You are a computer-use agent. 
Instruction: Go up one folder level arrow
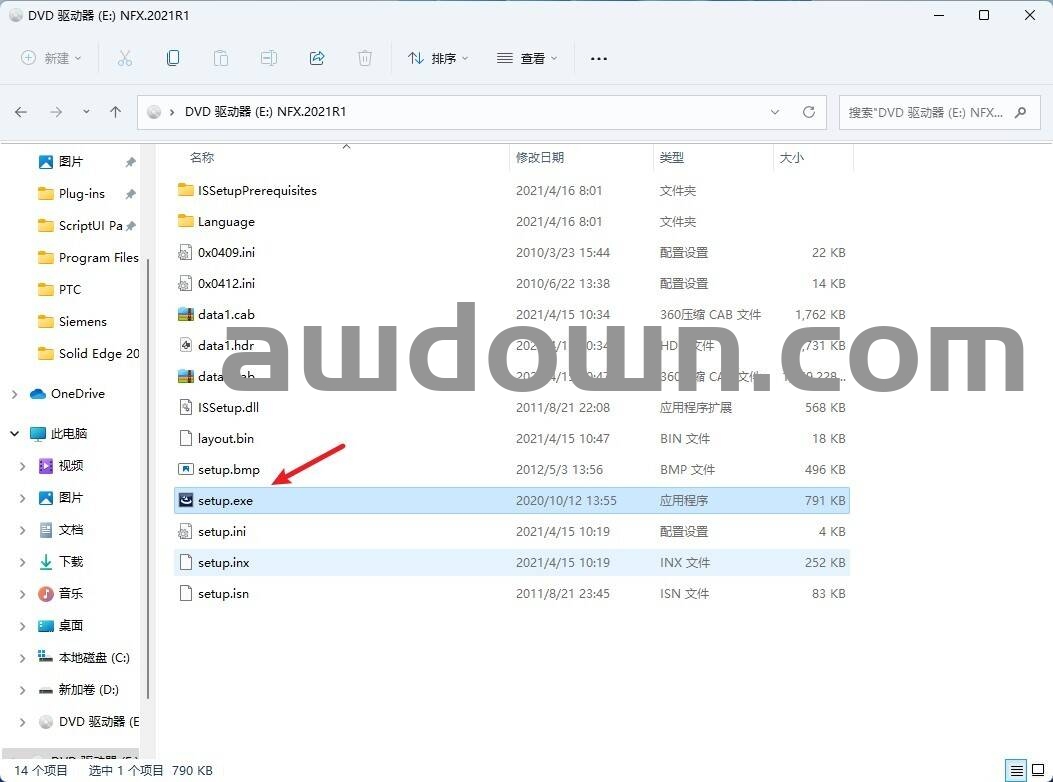pos(115,112)
